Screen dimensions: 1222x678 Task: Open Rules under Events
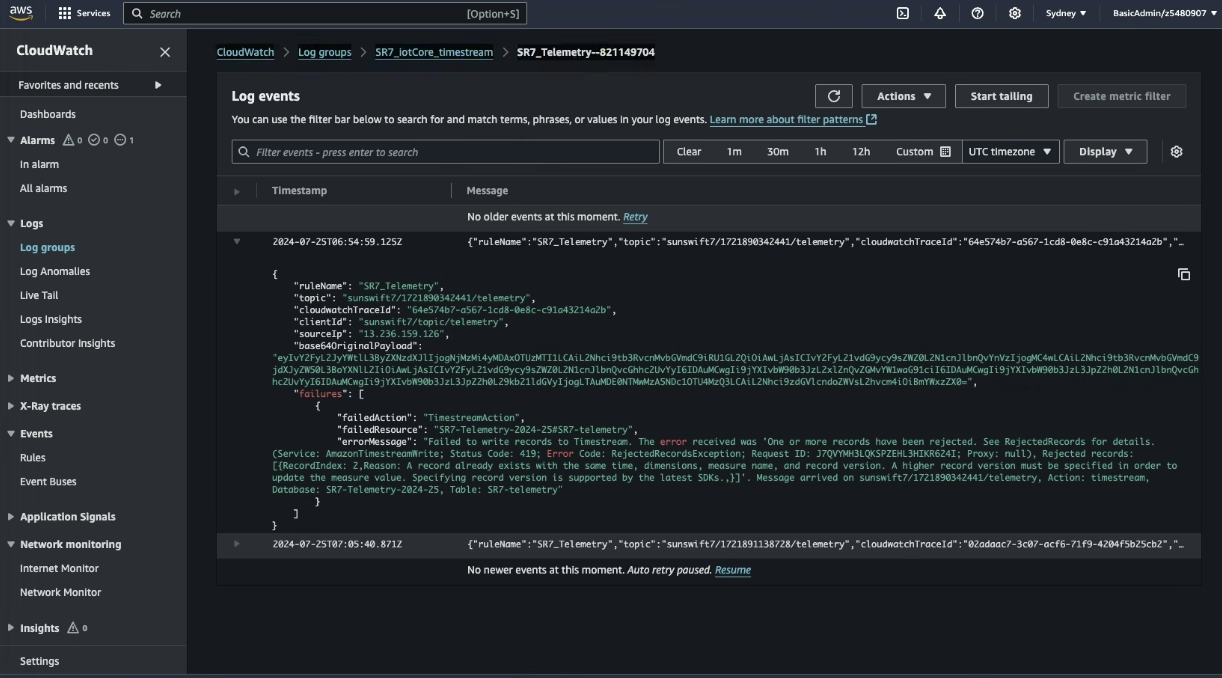point(33,457)
